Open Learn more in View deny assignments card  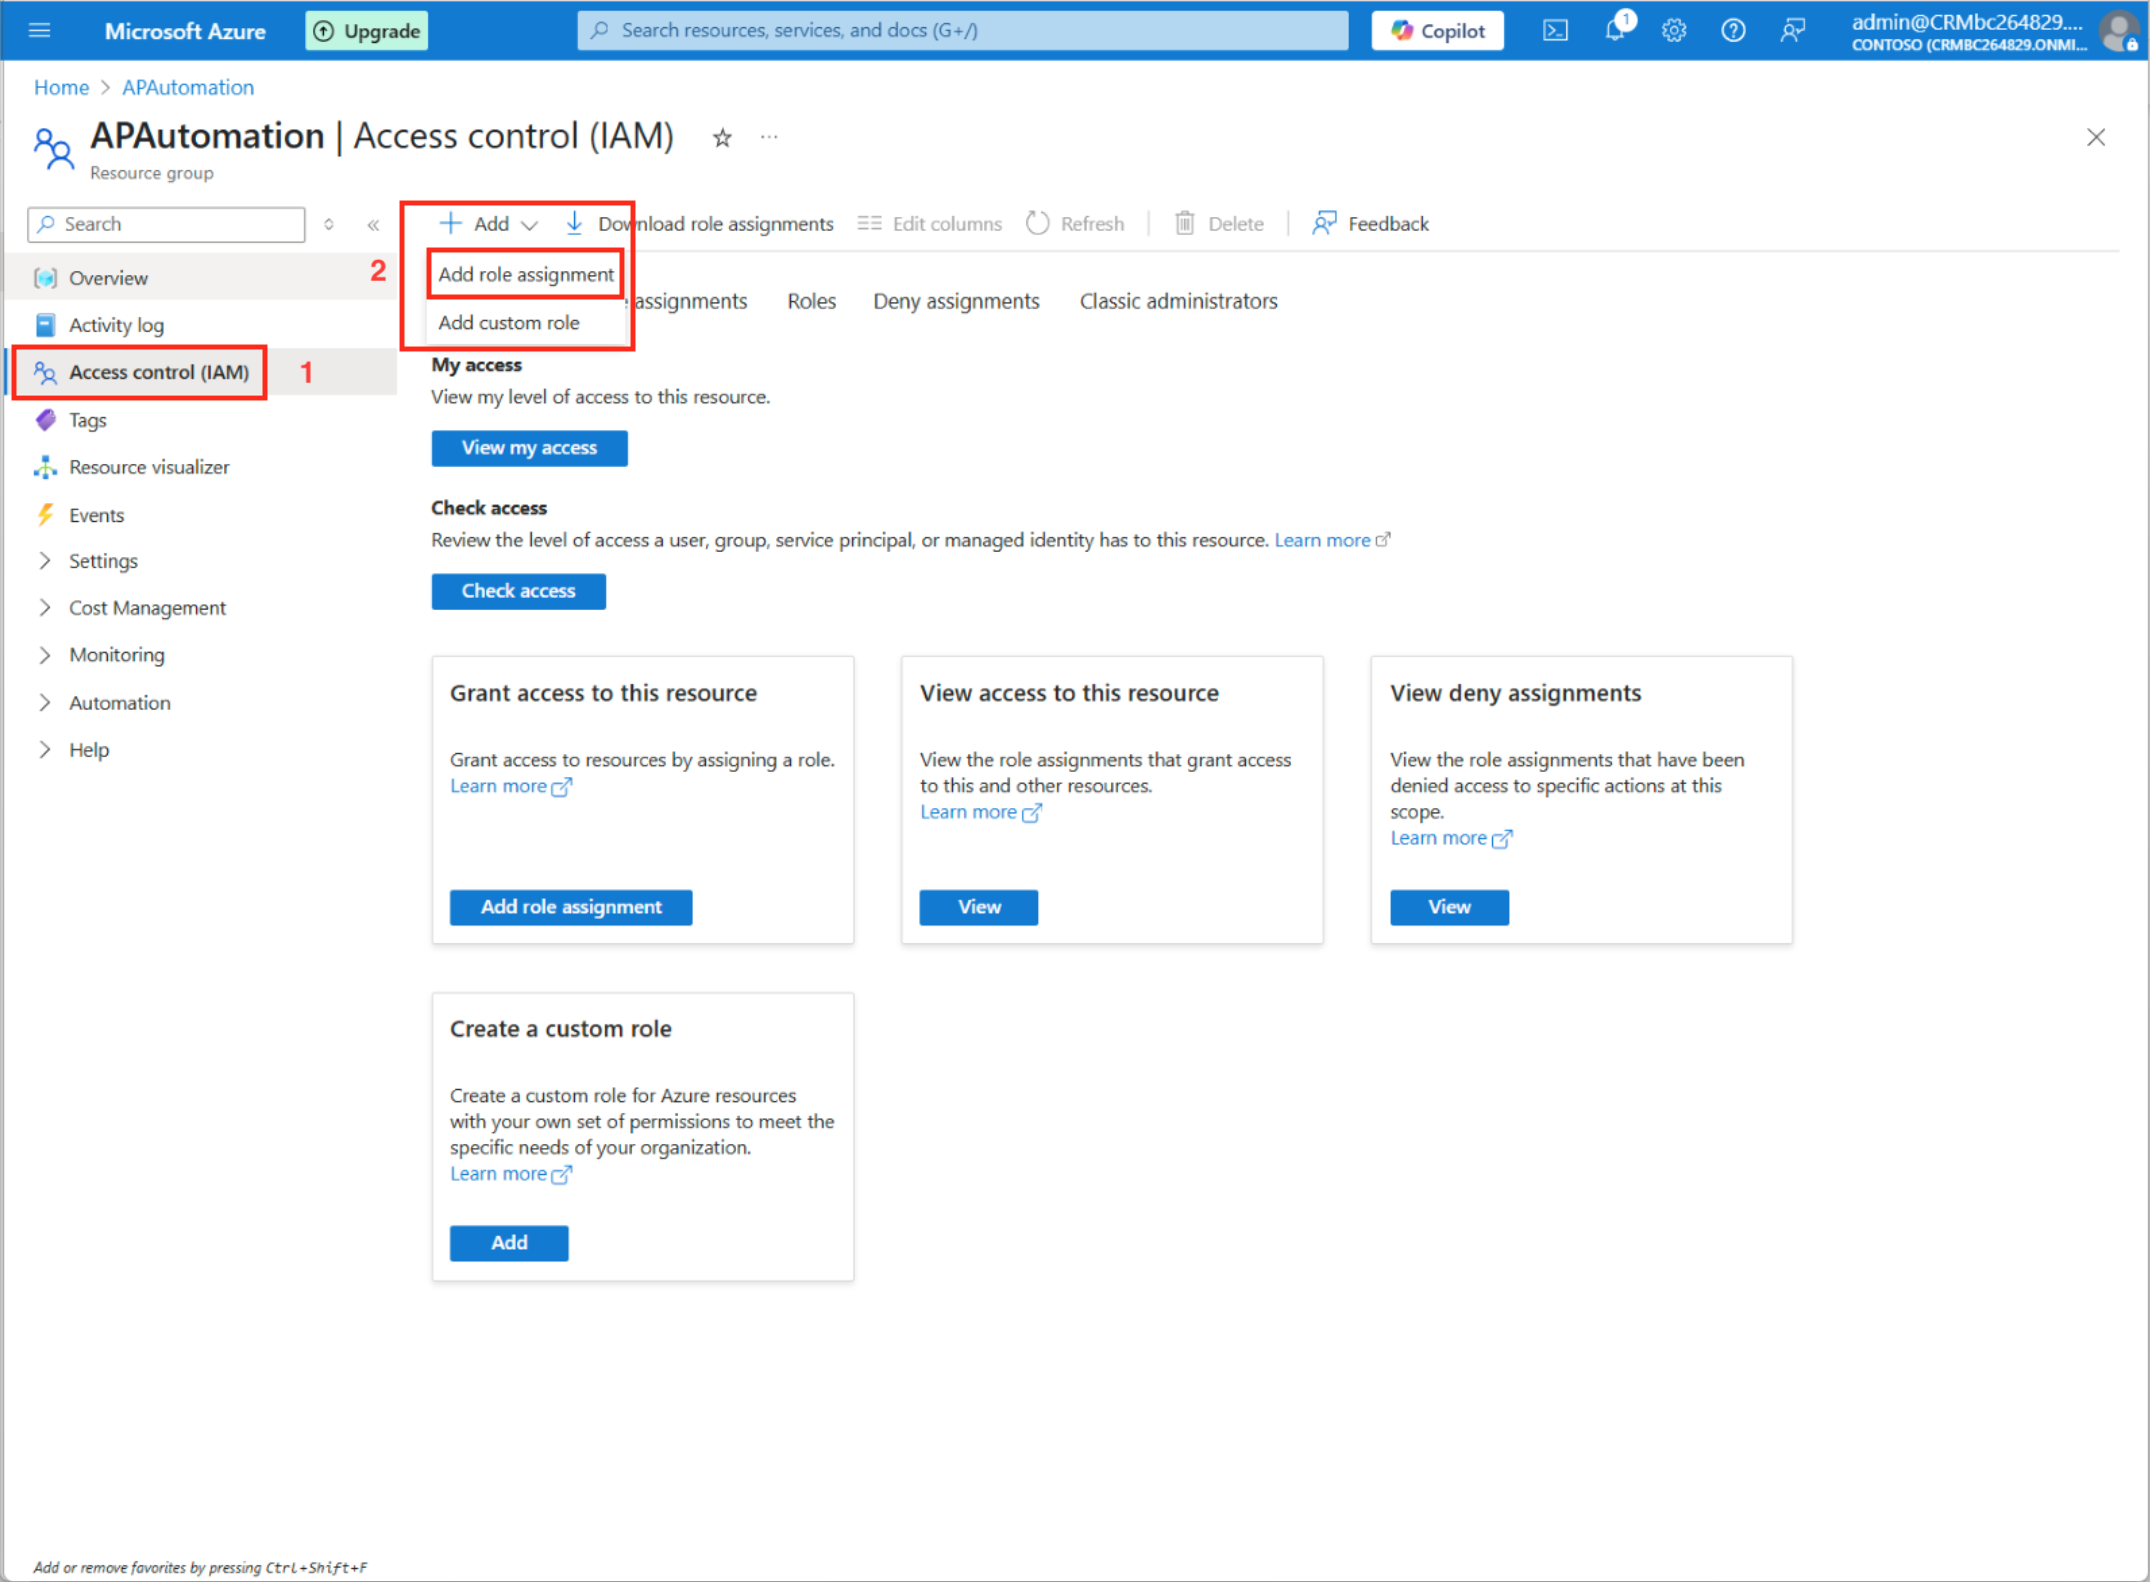[1450, 838]
